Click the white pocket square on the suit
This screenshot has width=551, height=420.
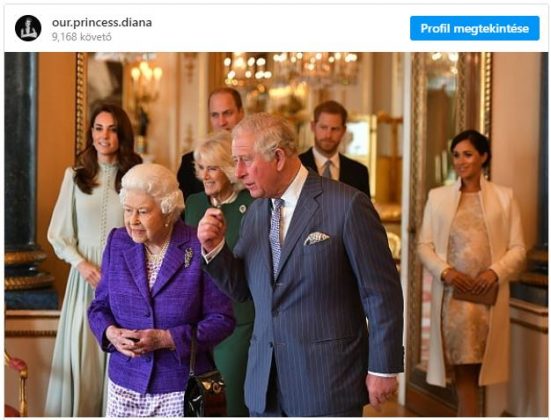pyautogui.click(x=317, y=238)
